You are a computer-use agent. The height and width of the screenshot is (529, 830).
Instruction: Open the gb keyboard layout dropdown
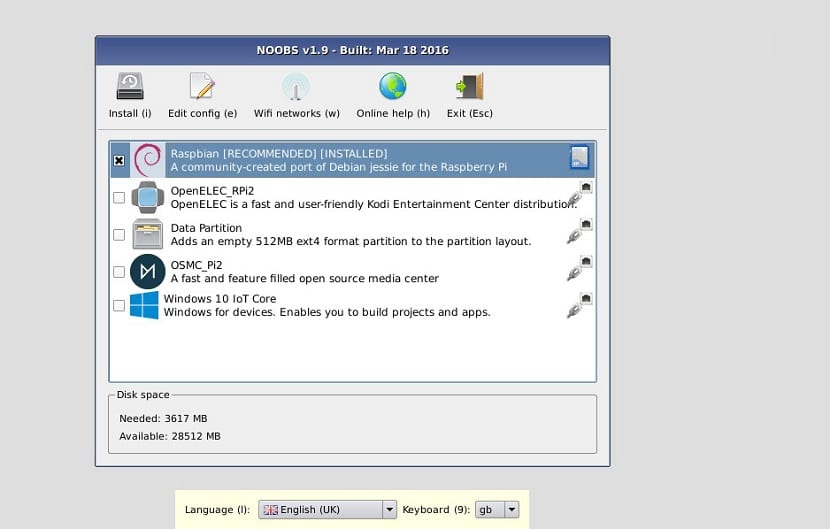pos(497,509)
